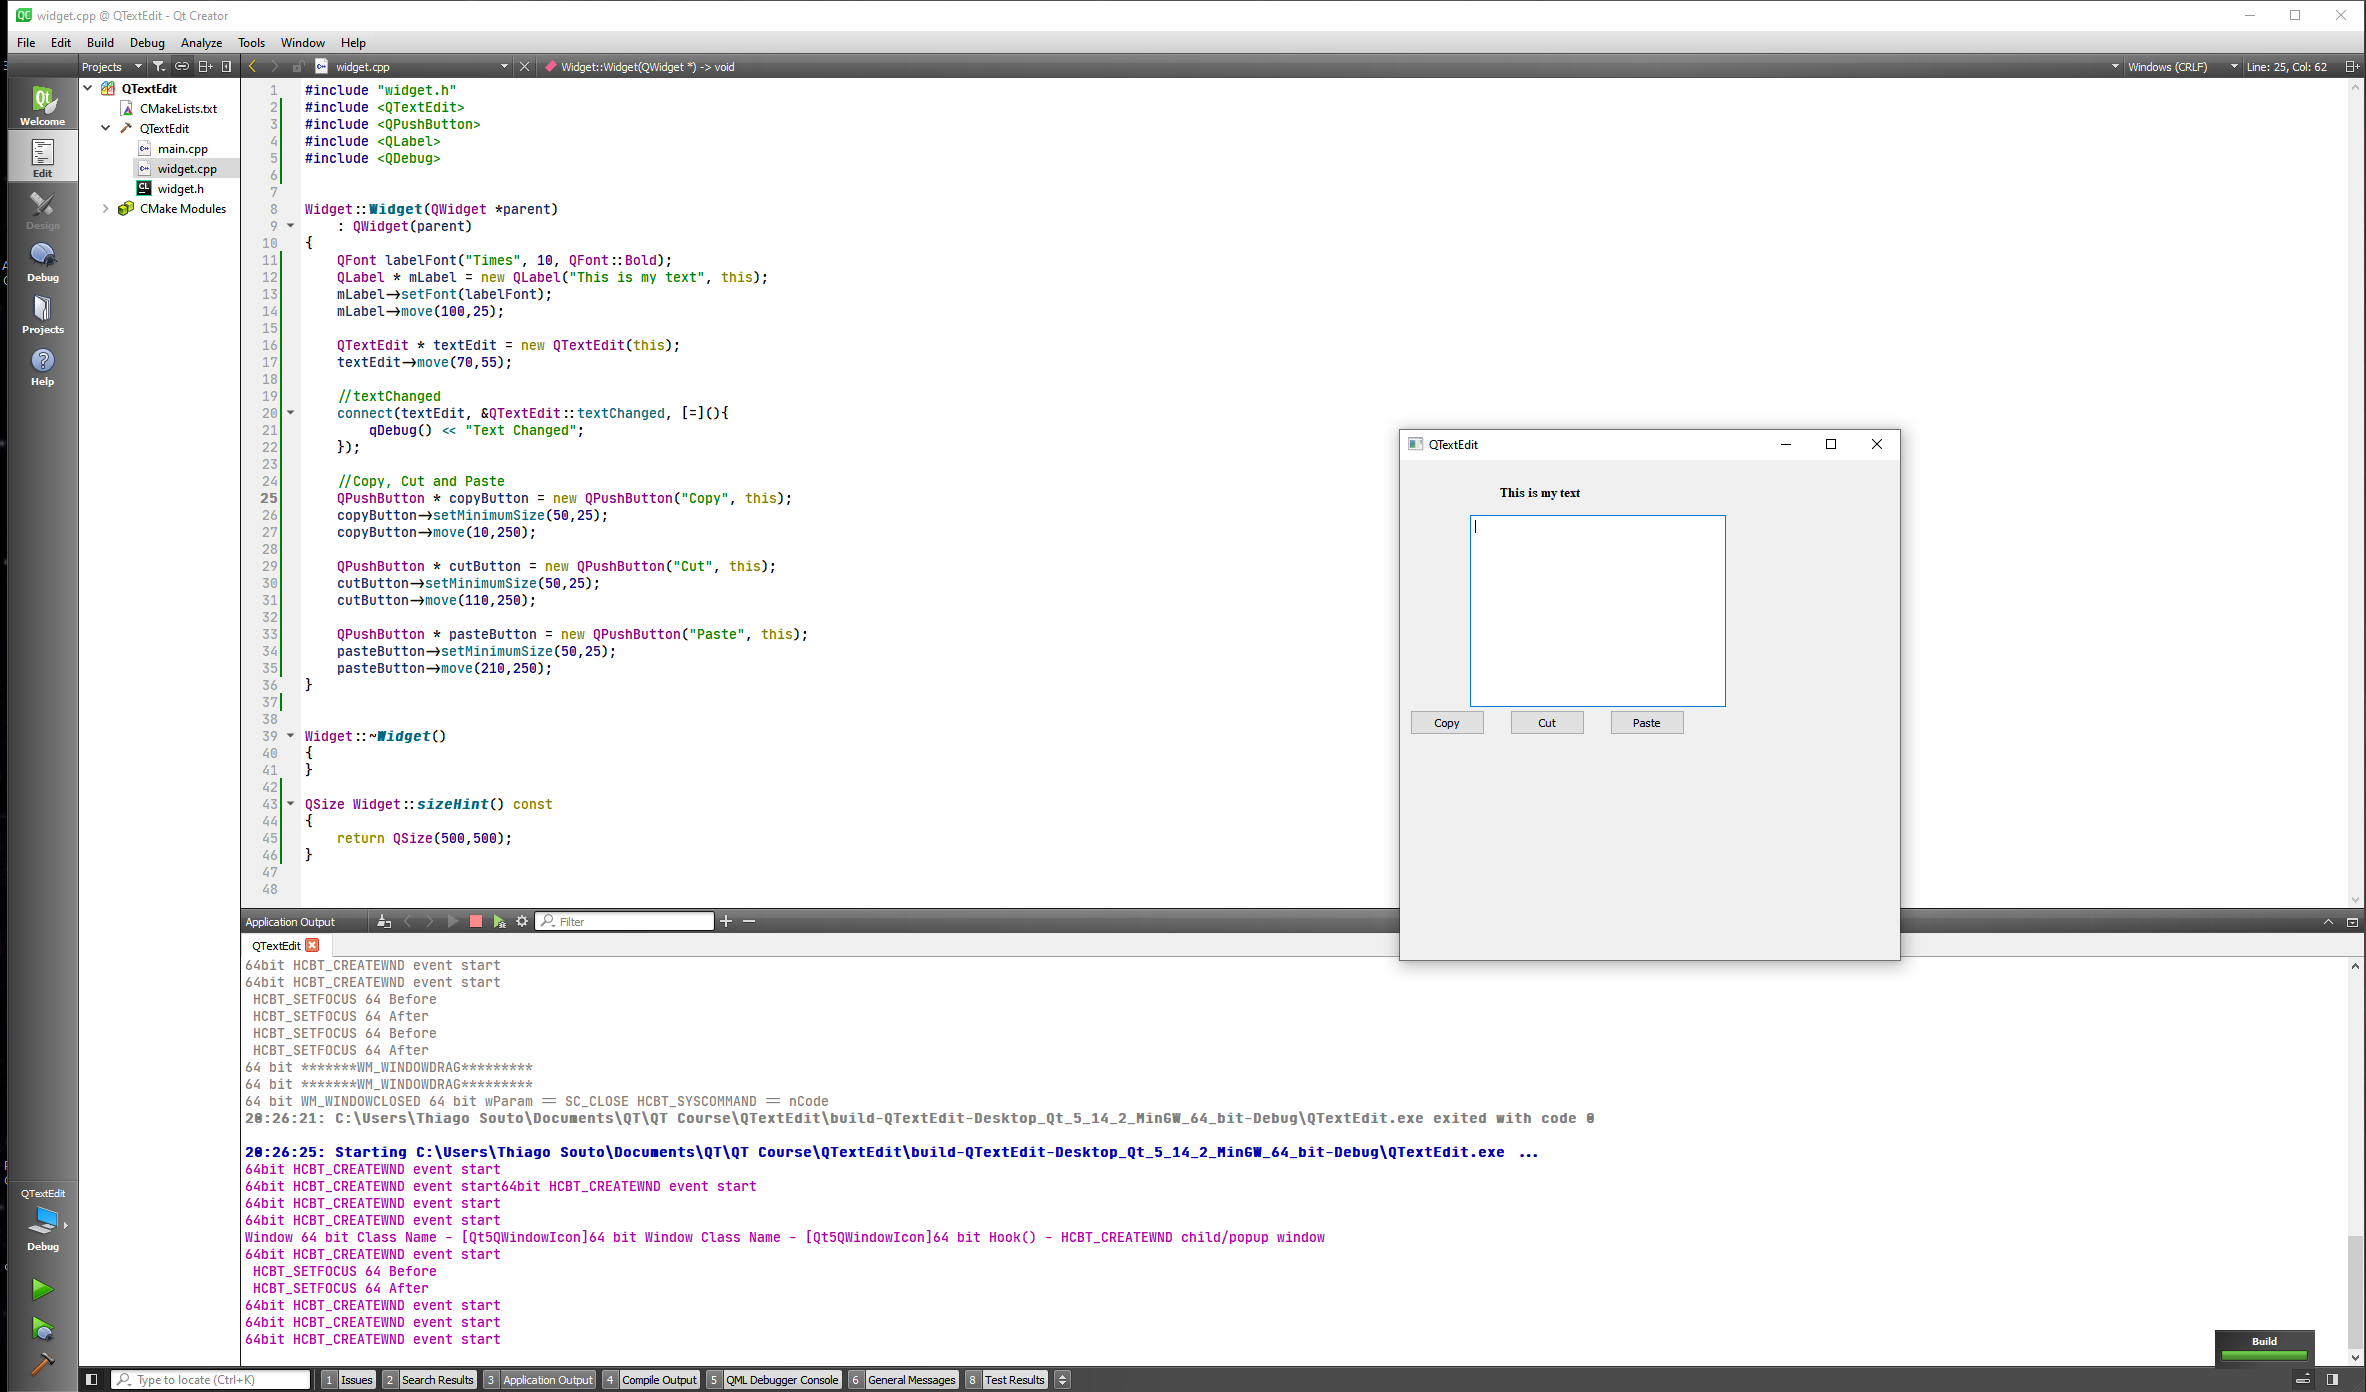2366x1392 pixels.
Task: Go back in editor navigation history
Action: 252,67
